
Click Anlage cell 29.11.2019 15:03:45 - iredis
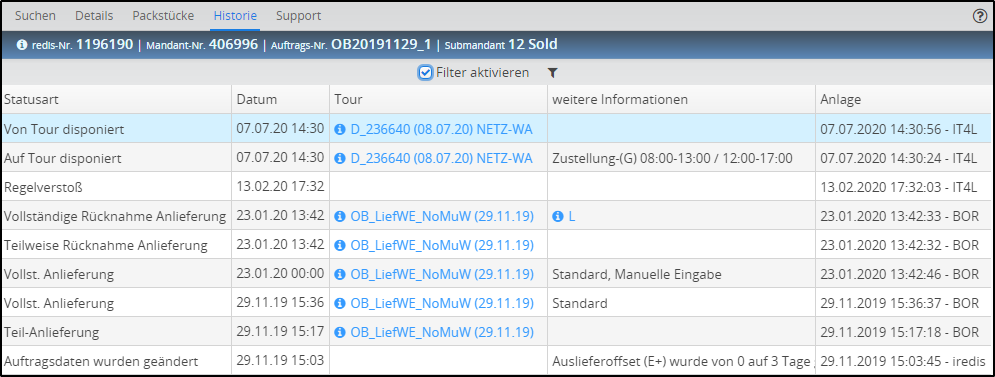tap(904, 361)
